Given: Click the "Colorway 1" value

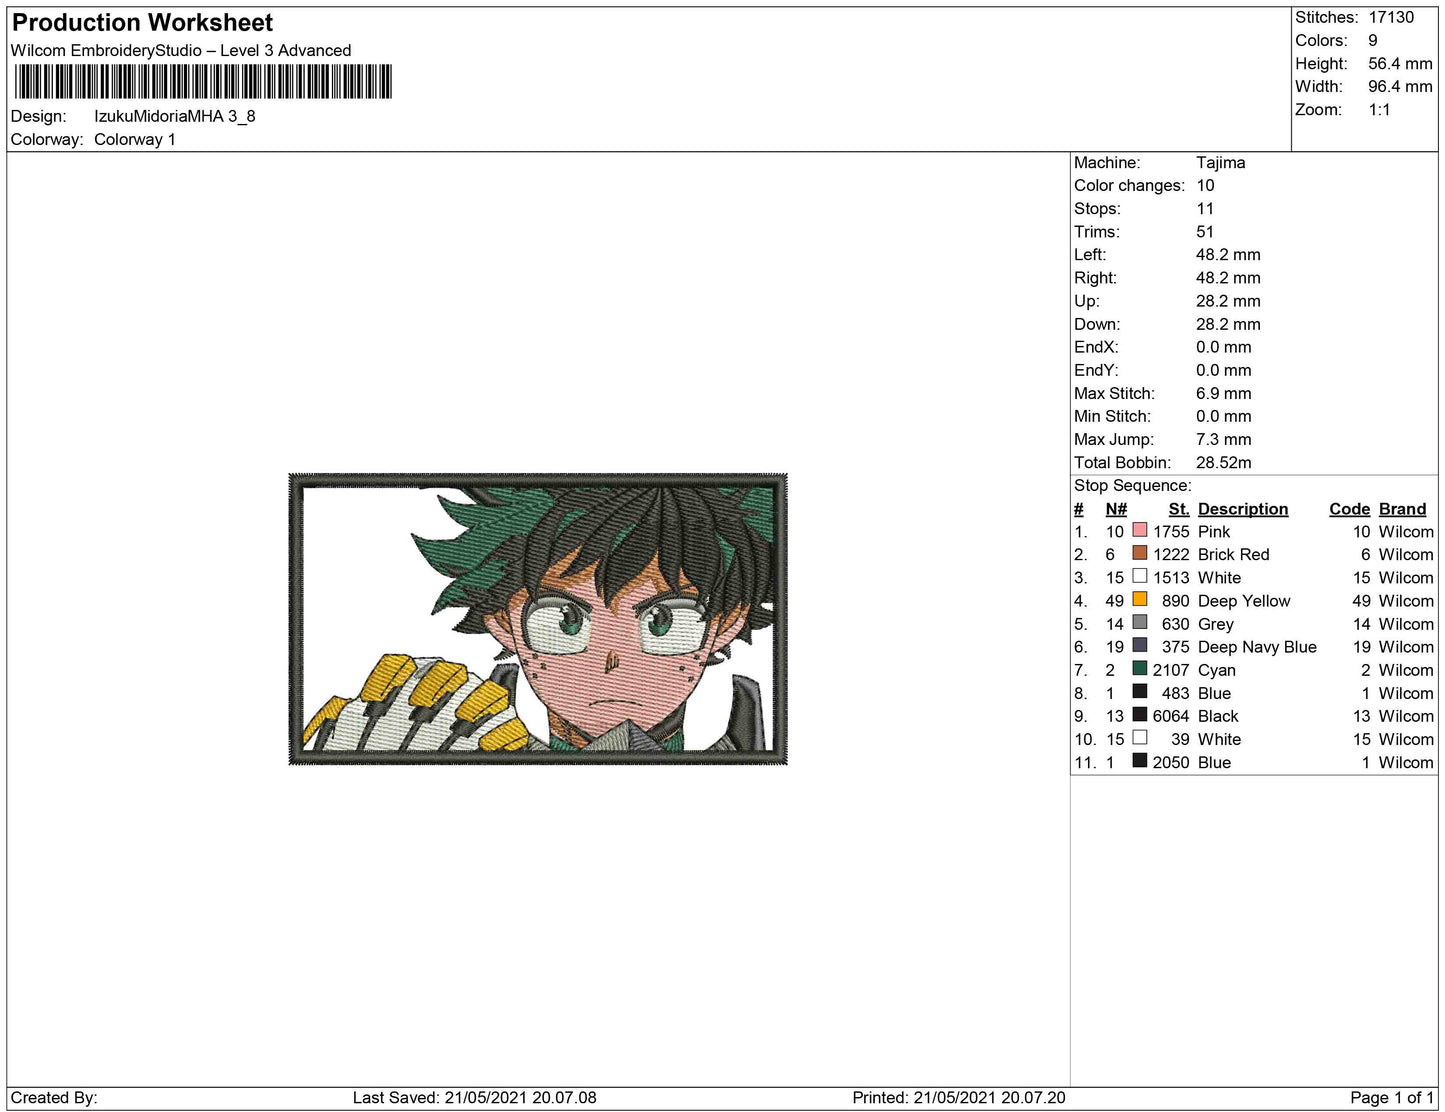Looking at the screenshot, I should click(x=135, y=139).
